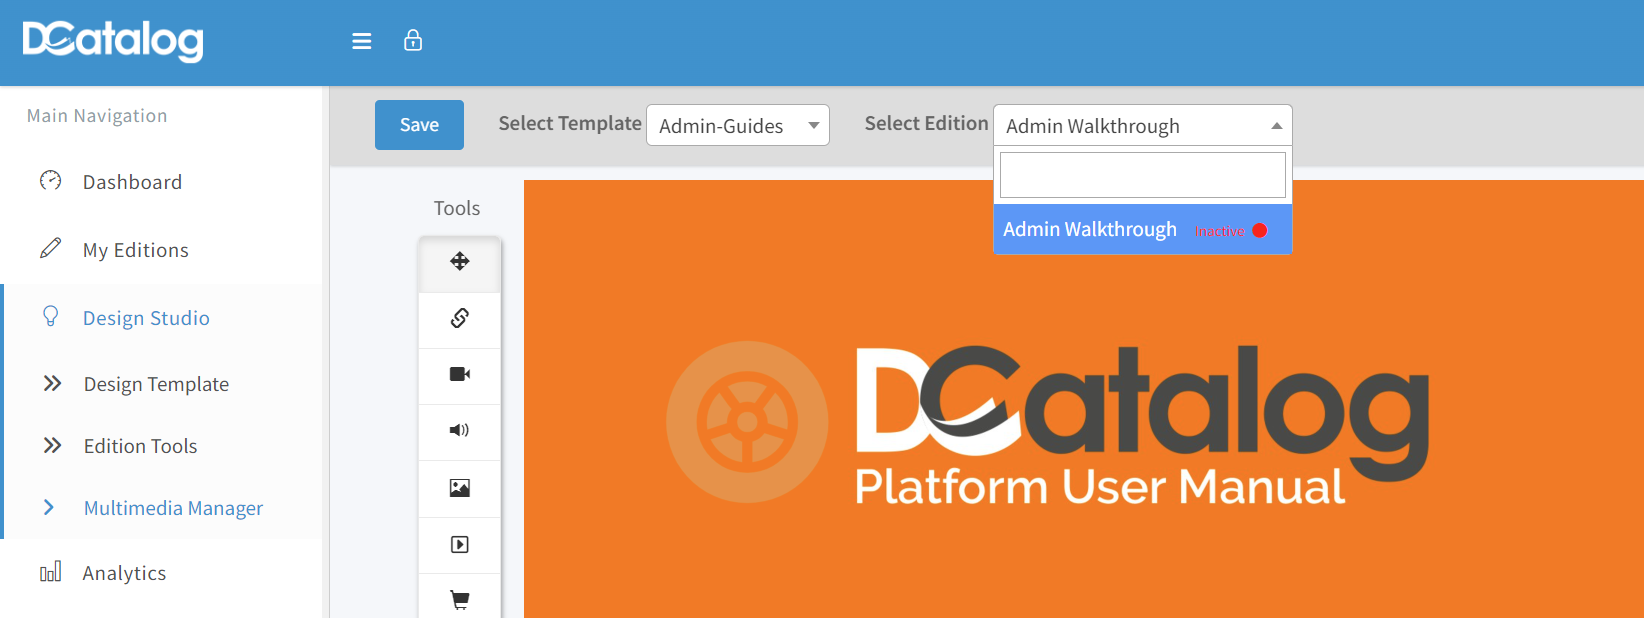Screen dimensions: 1644x618
Task: Select the video camera tool
Action: pos(460,374)
